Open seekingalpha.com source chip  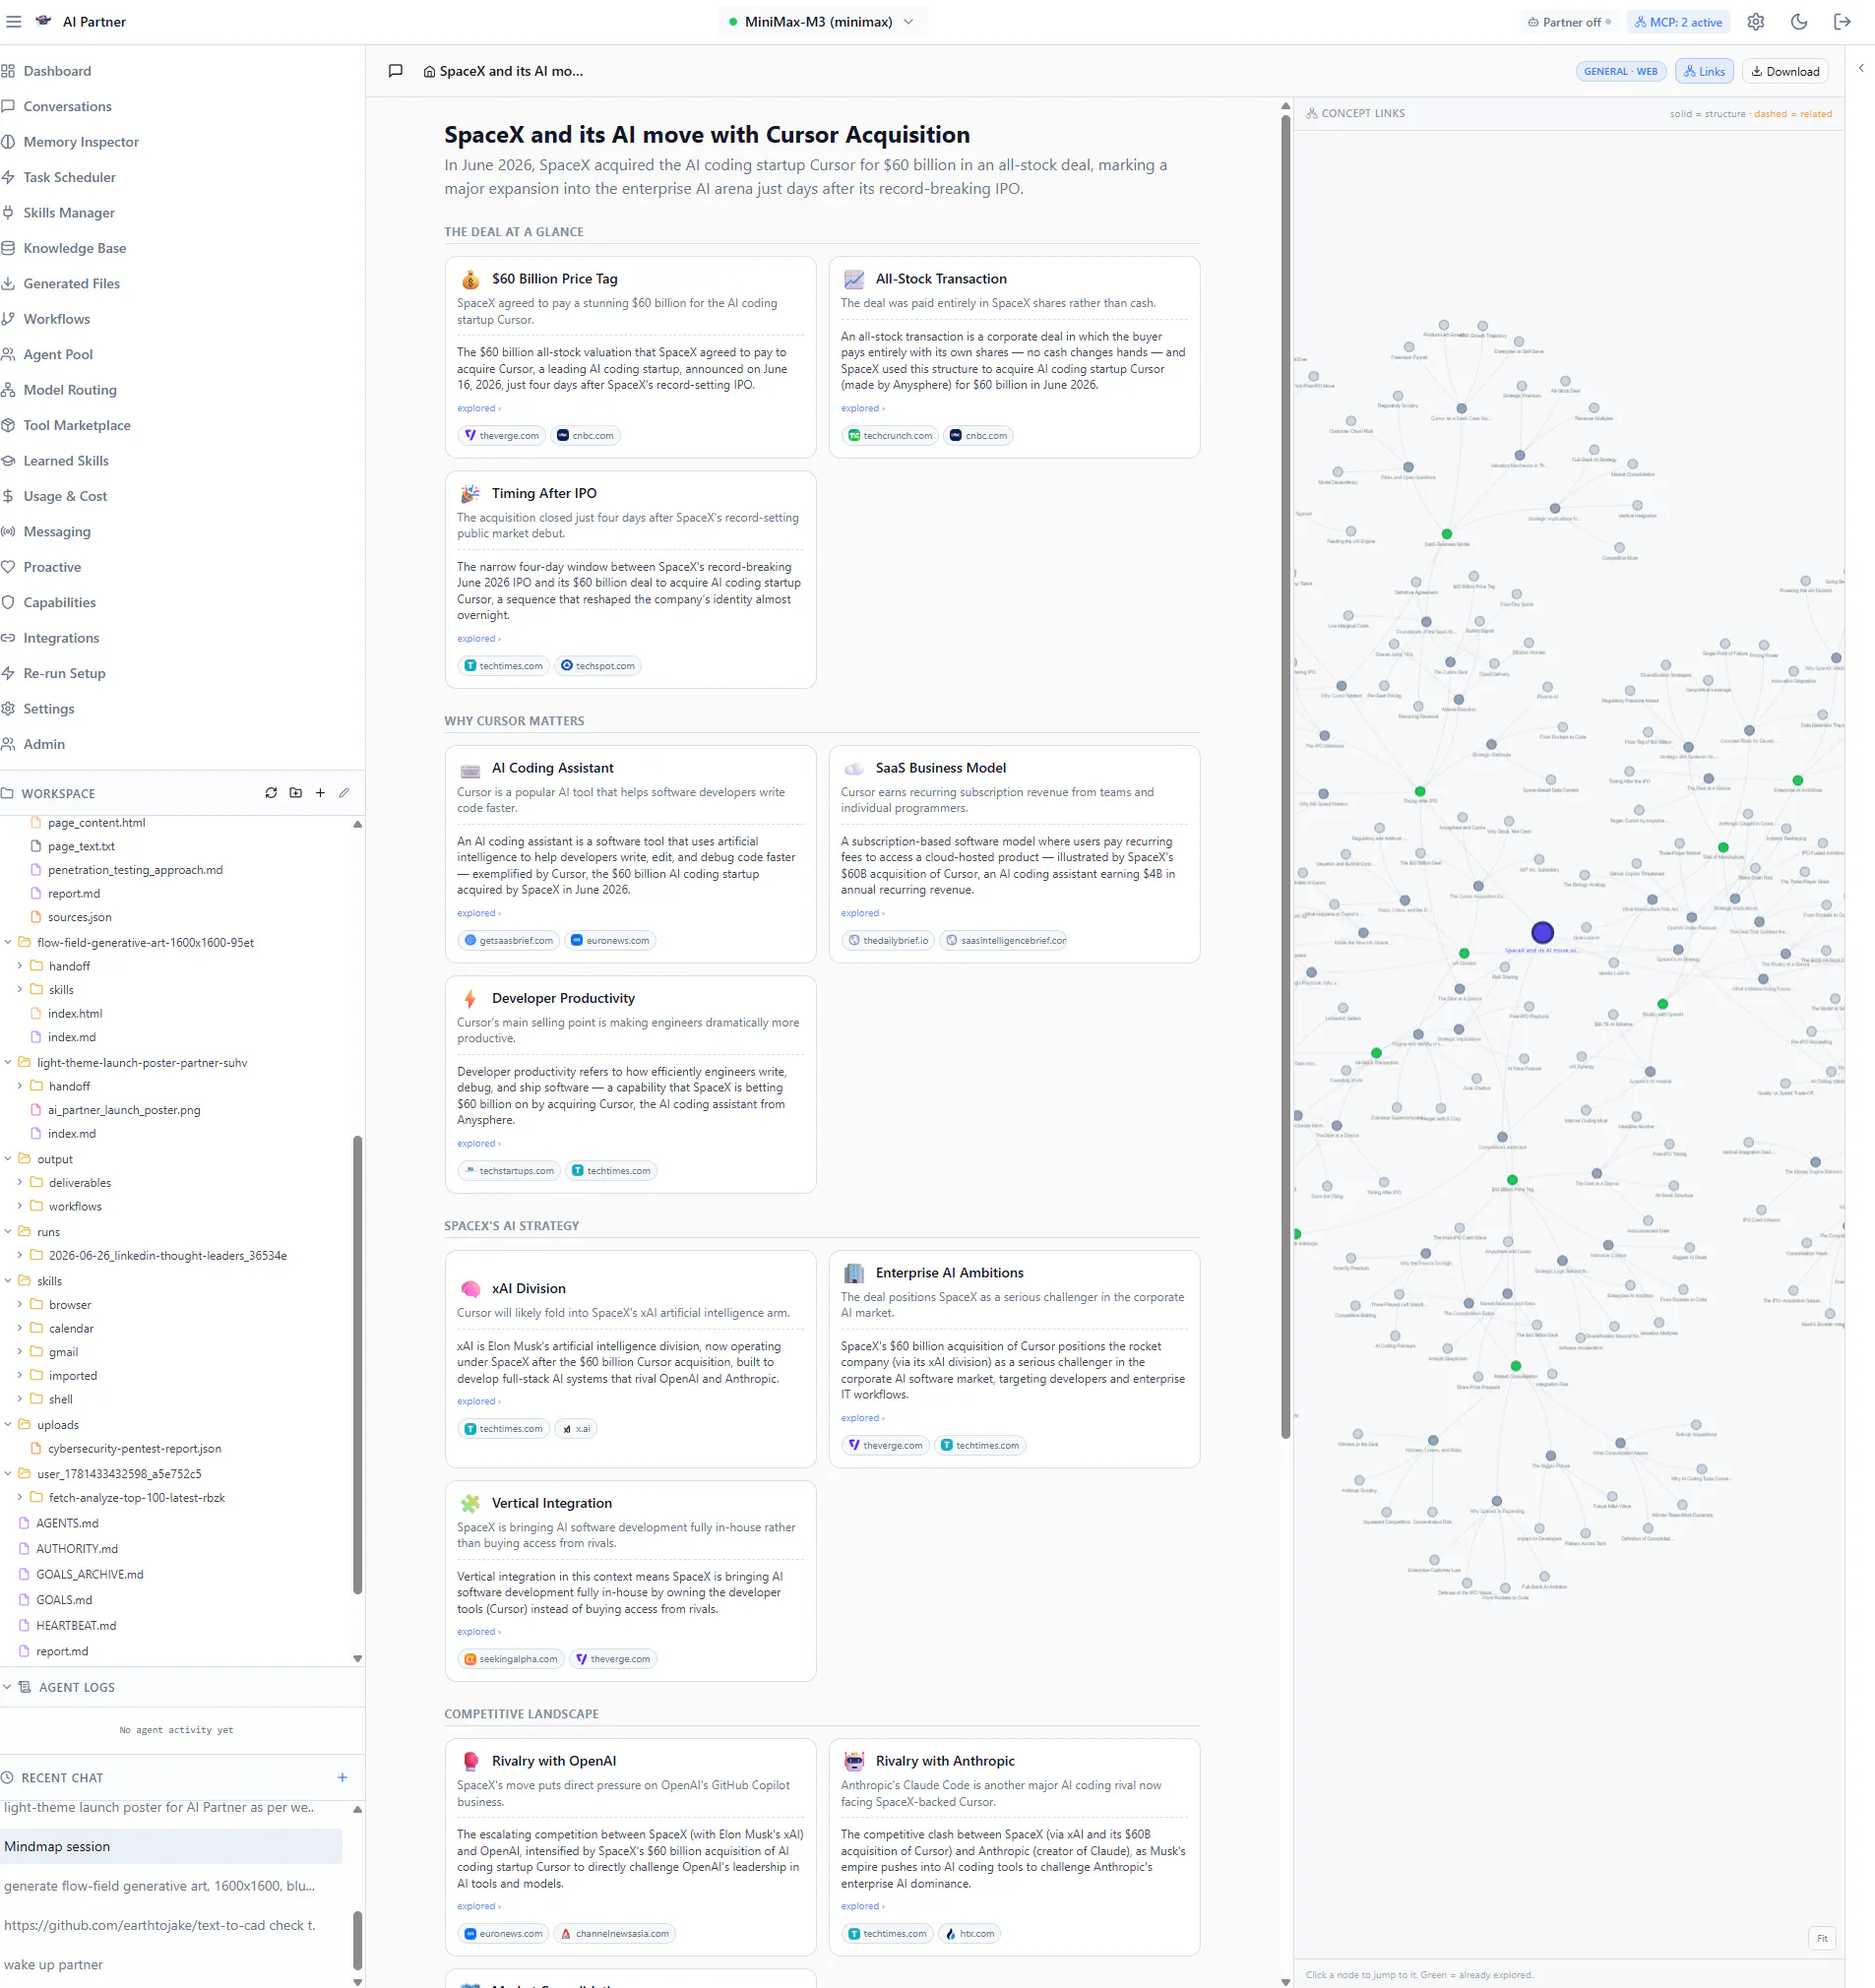click(x=511, y=1659)
